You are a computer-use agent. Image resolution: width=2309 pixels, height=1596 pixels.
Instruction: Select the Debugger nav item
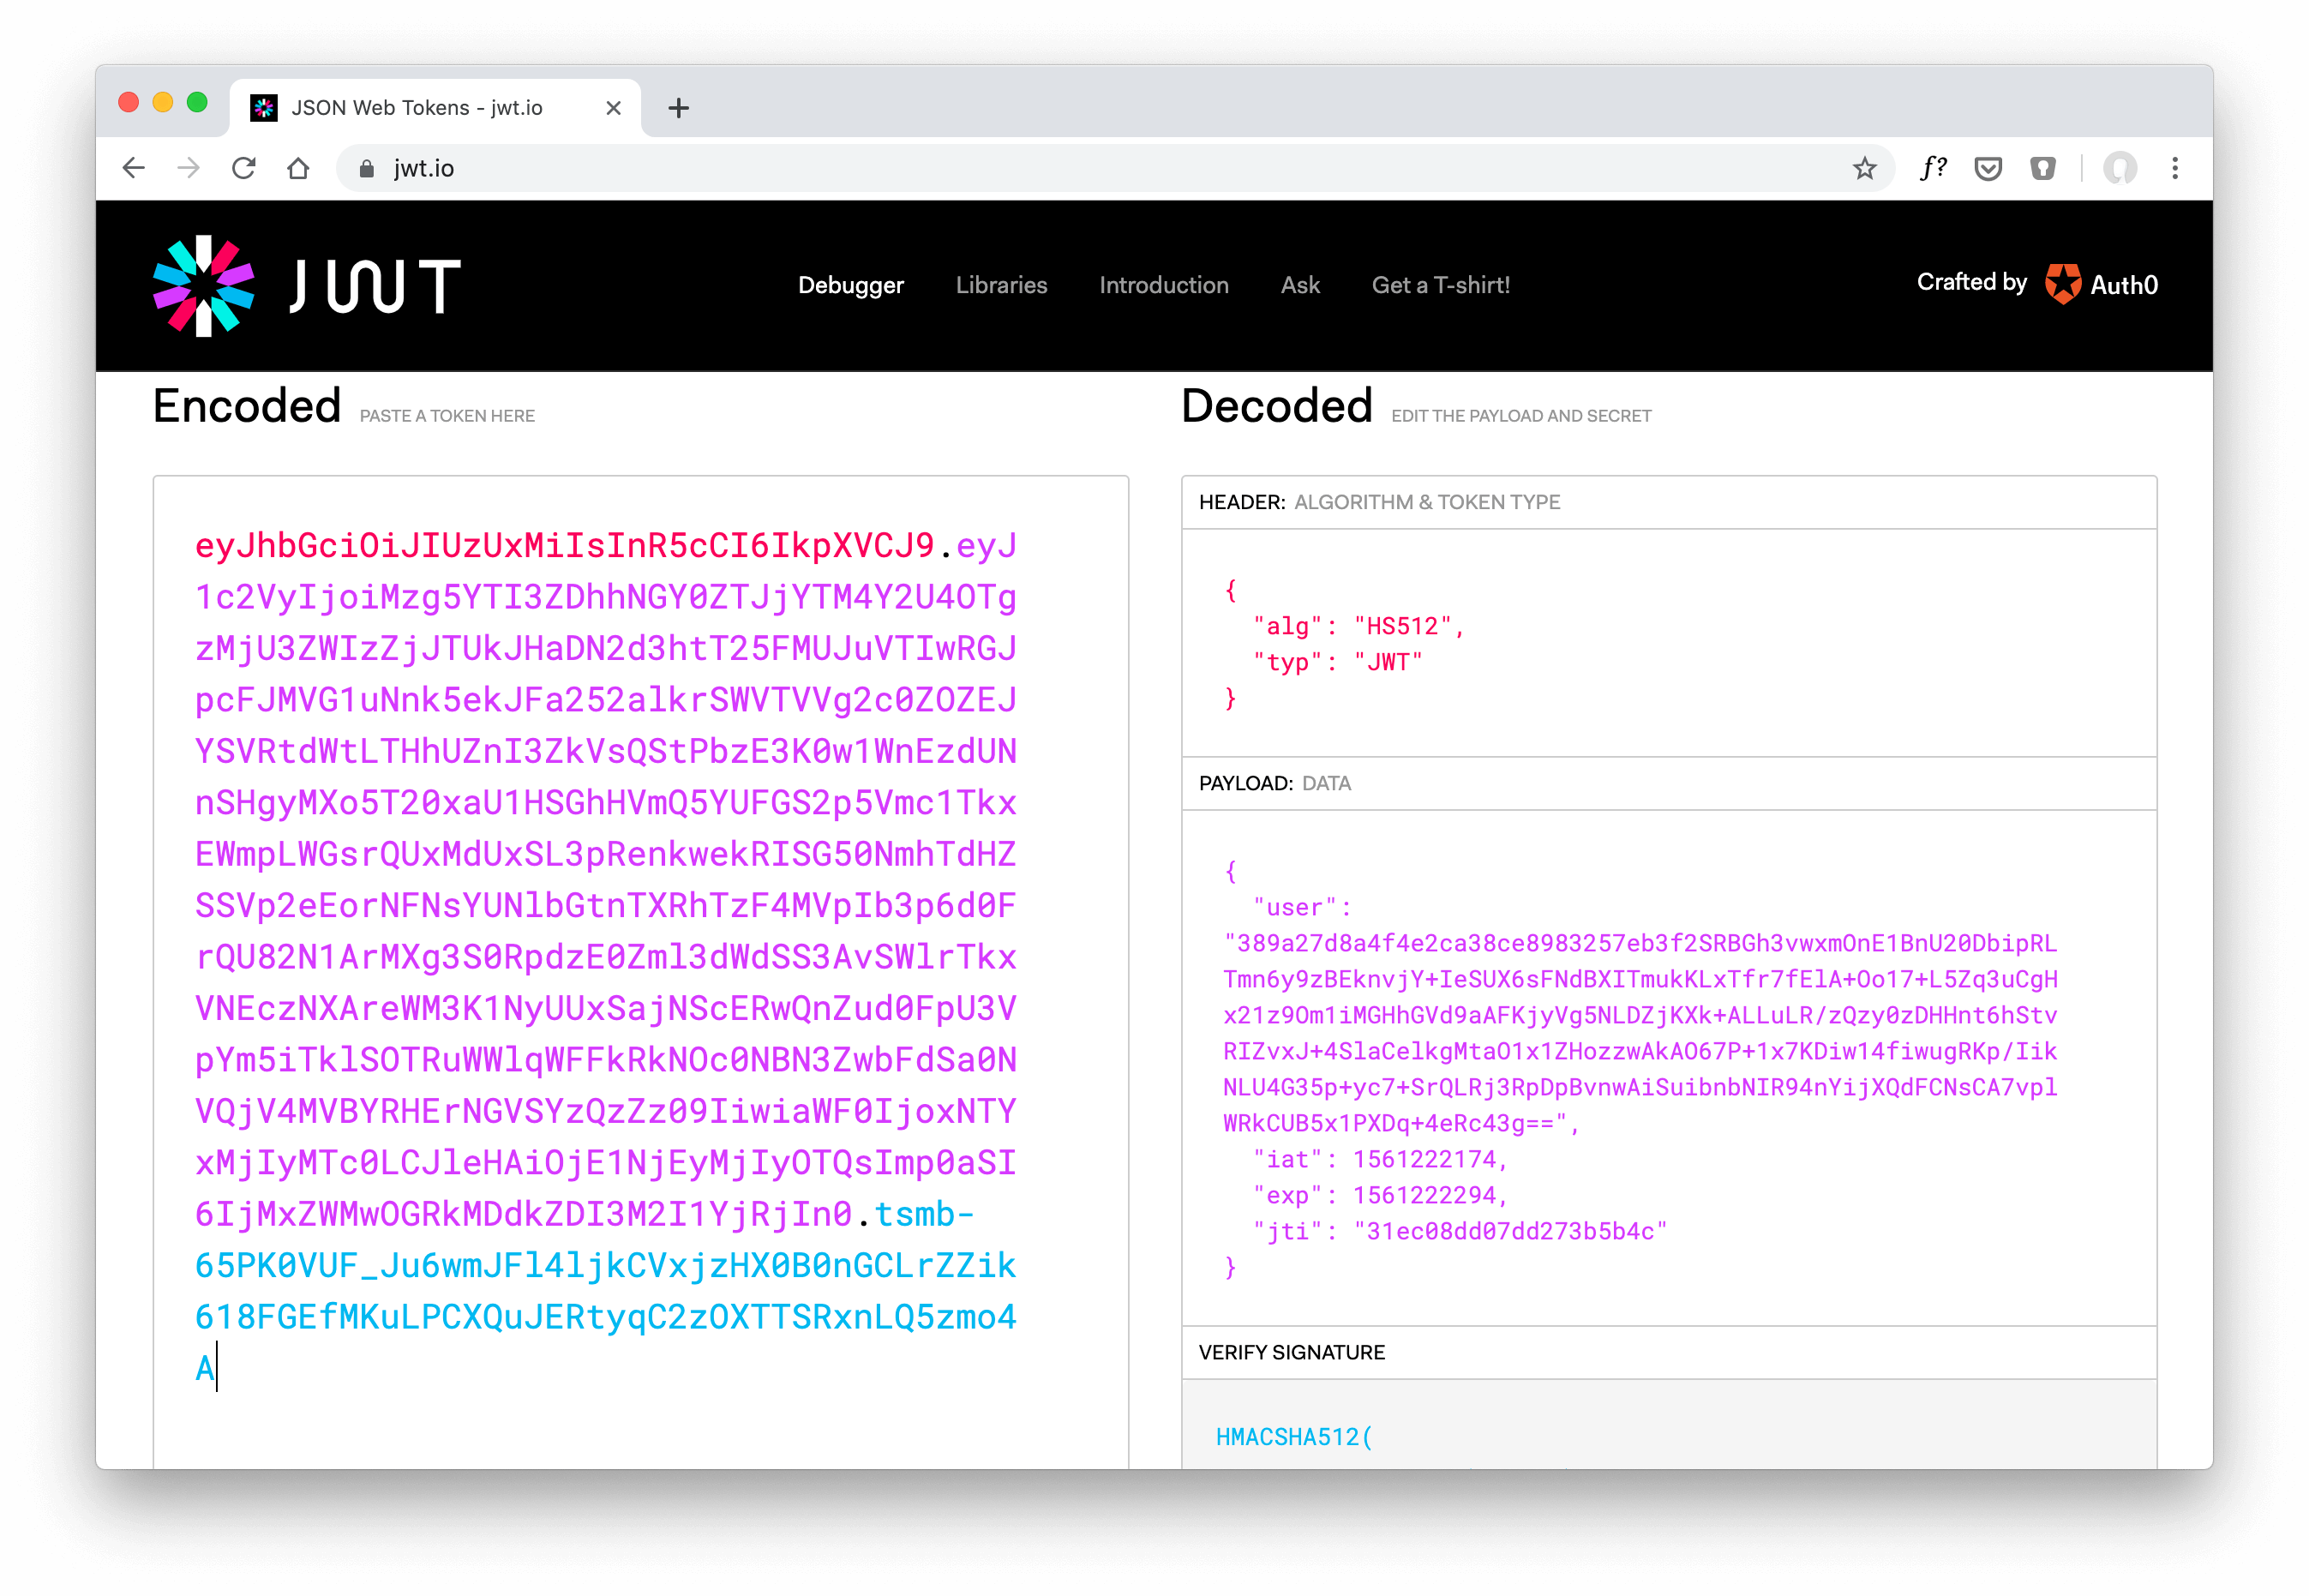850,285
